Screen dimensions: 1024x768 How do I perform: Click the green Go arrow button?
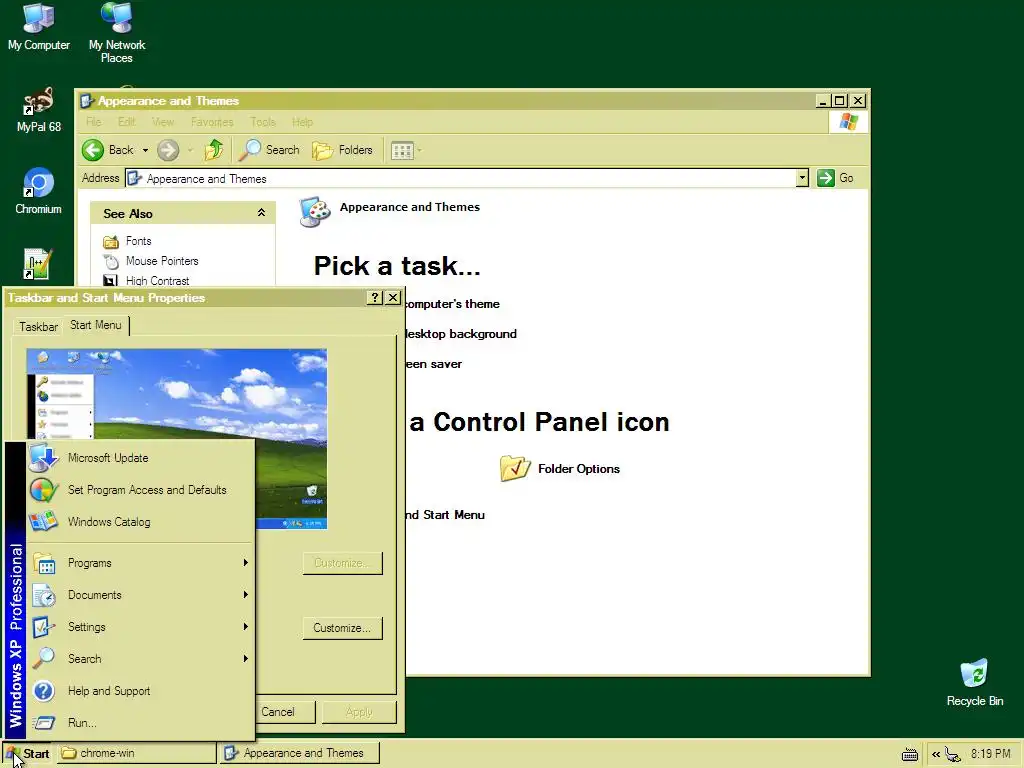point(825,178)
